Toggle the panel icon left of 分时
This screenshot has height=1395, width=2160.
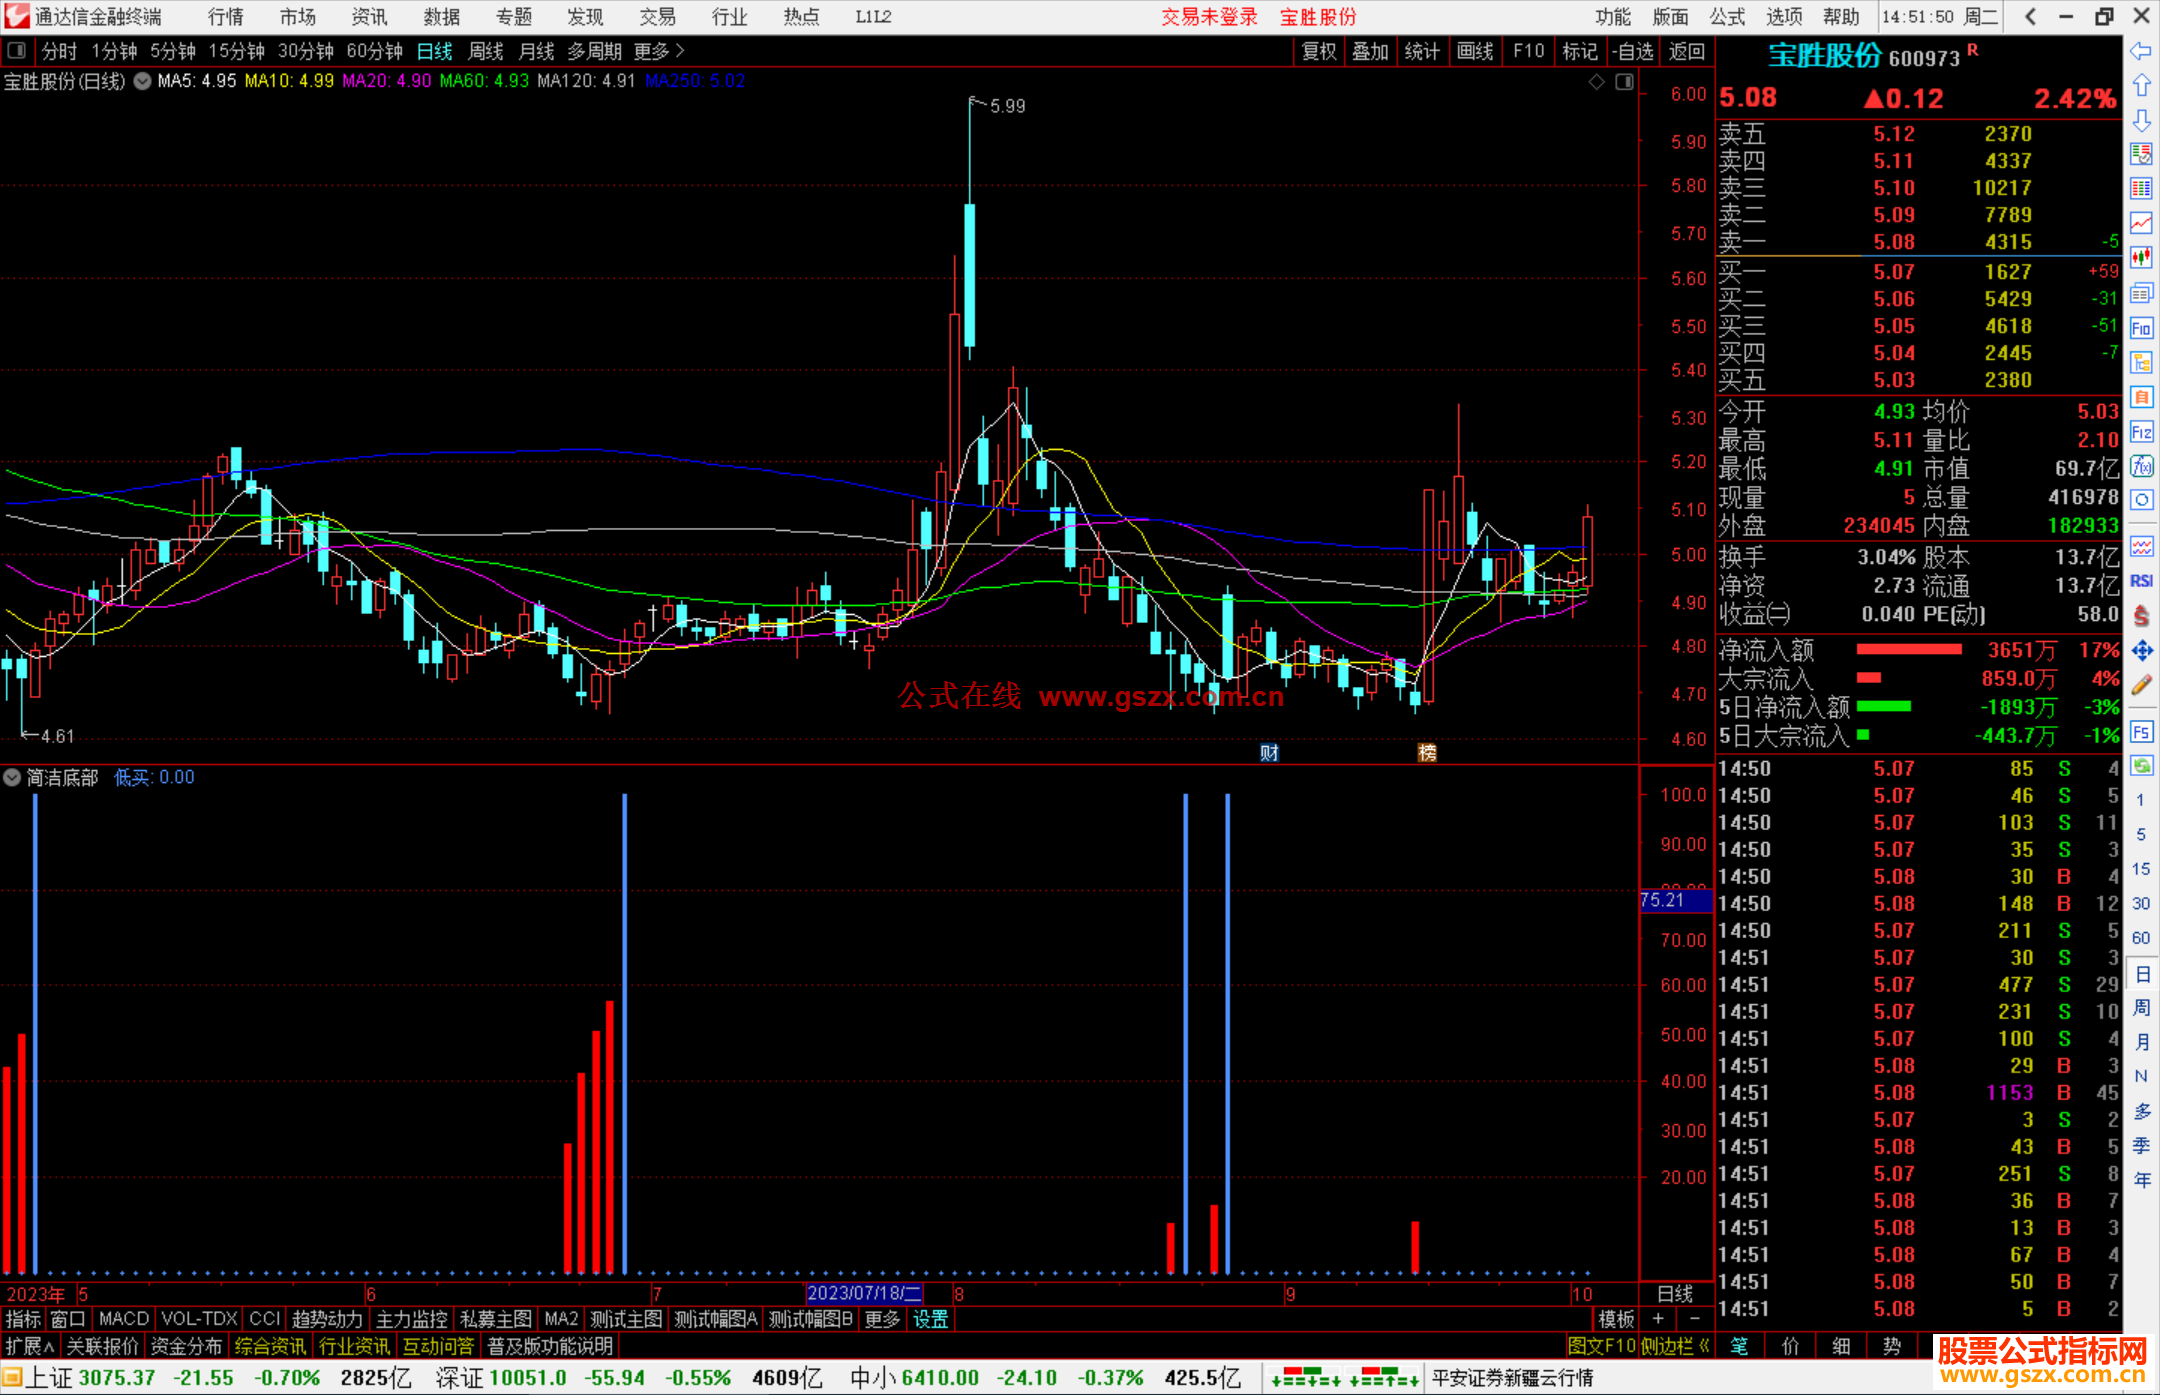[17, 51]
